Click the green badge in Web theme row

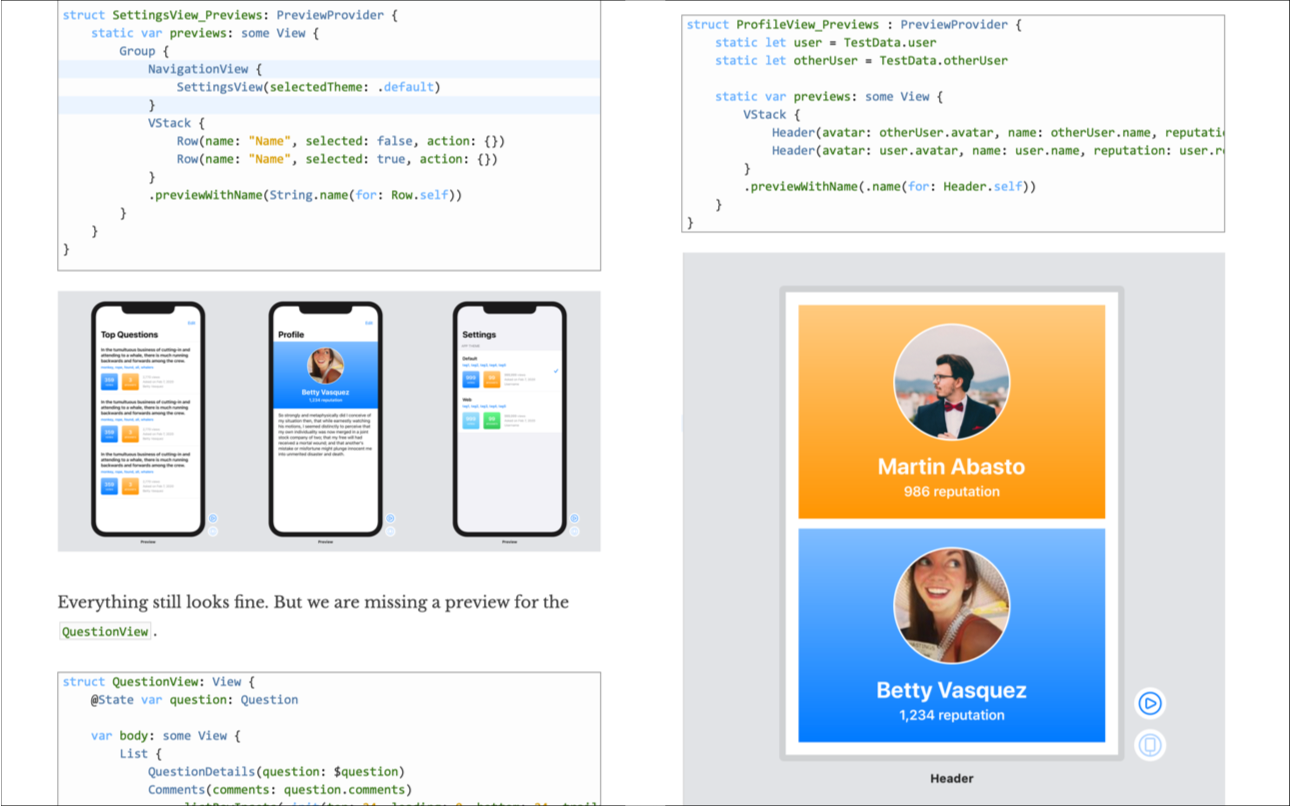[x=491, y=421]
